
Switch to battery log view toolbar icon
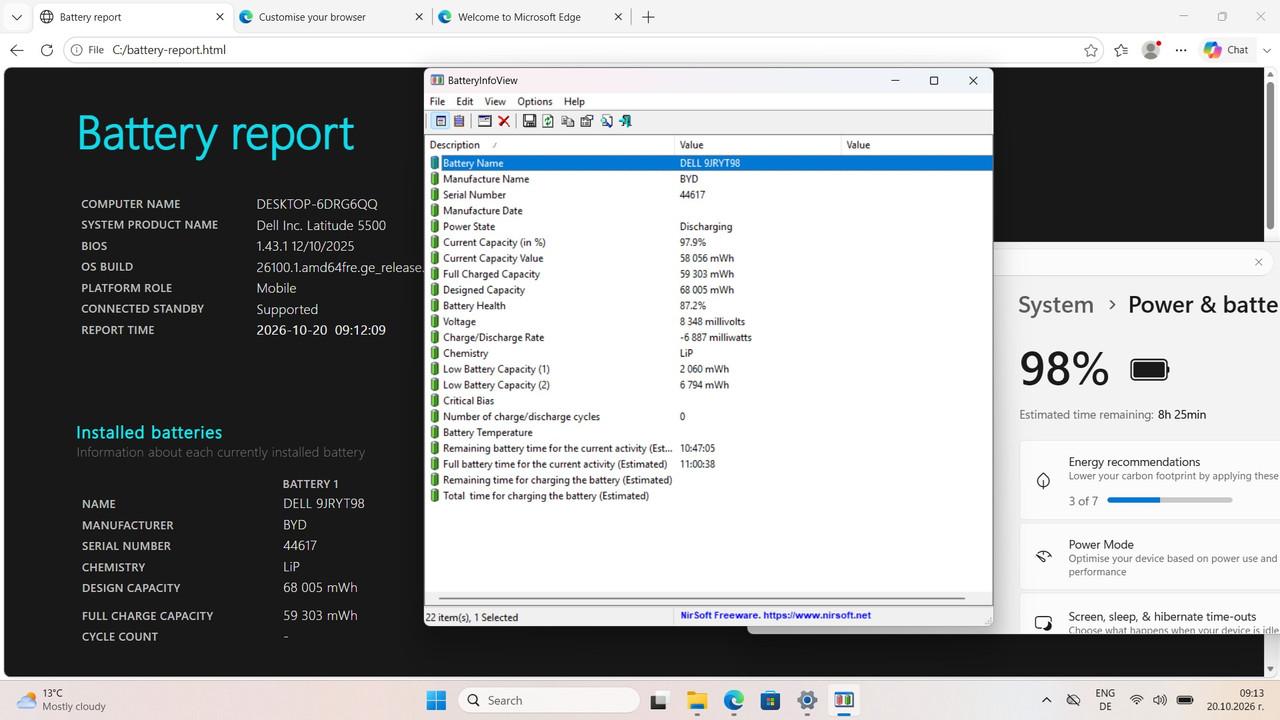459,121
